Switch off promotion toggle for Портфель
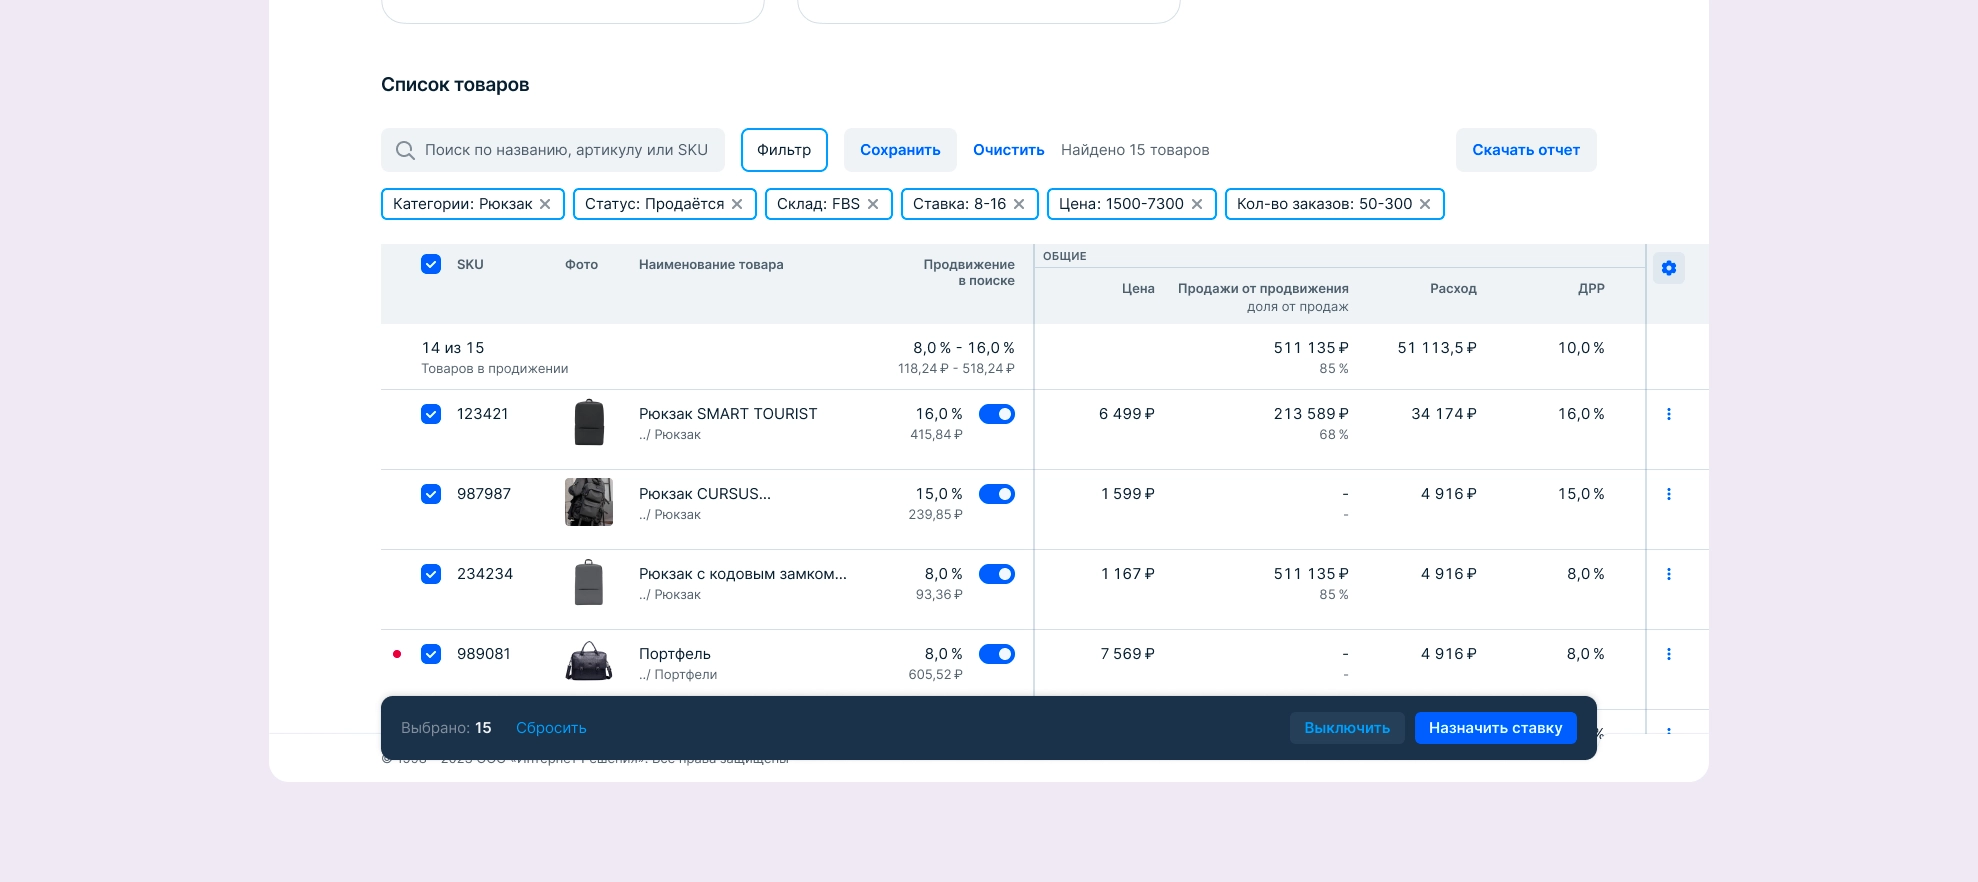The height and width of the screenshot is (882, 1978). pyautogui.click(x=997, y=654)
